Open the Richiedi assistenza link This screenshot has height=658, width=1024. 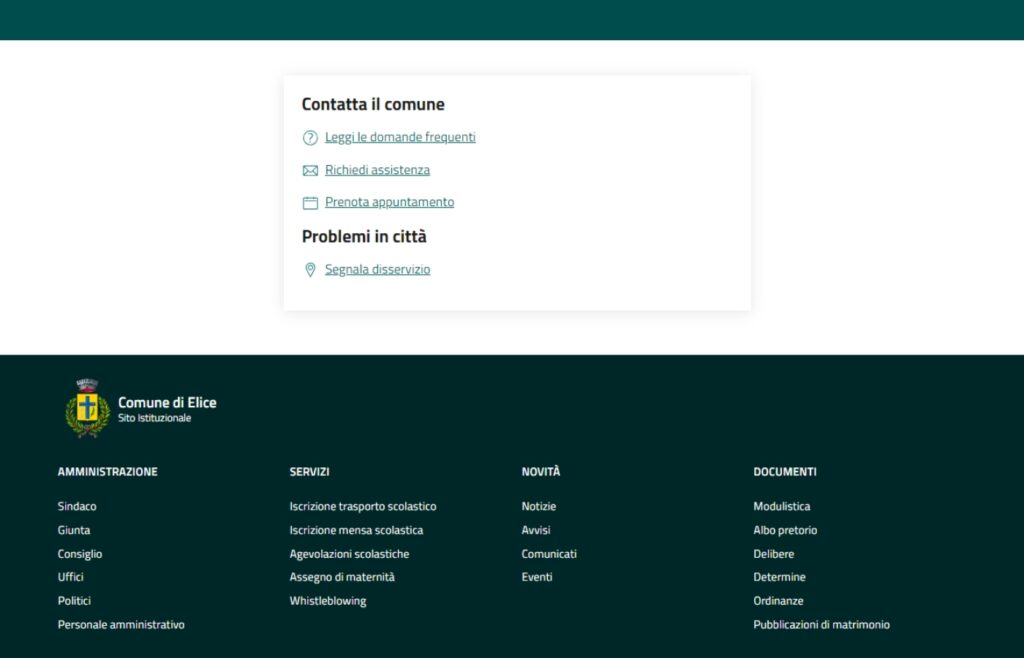tap(377, 170)
